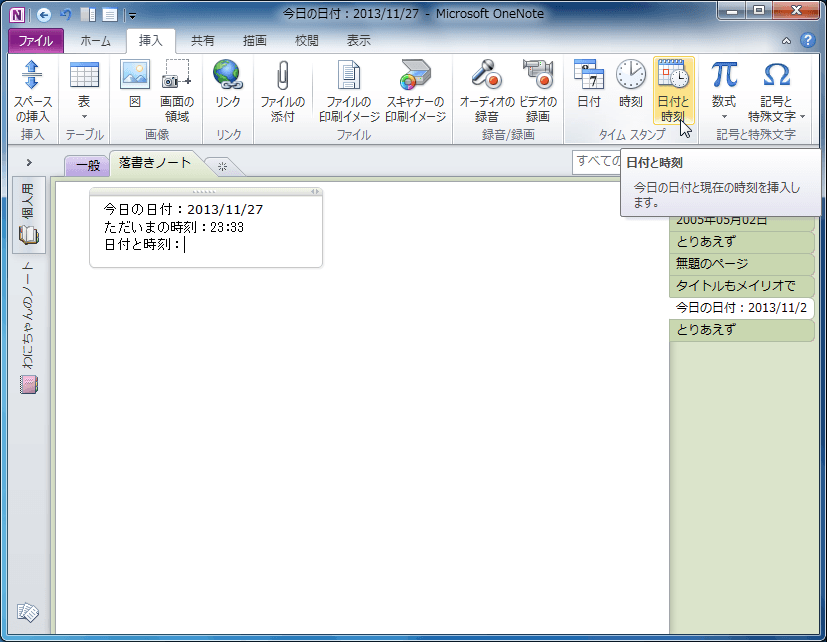Open Customize Quick Access Toolbar dropdown

(x=132, y=16)
